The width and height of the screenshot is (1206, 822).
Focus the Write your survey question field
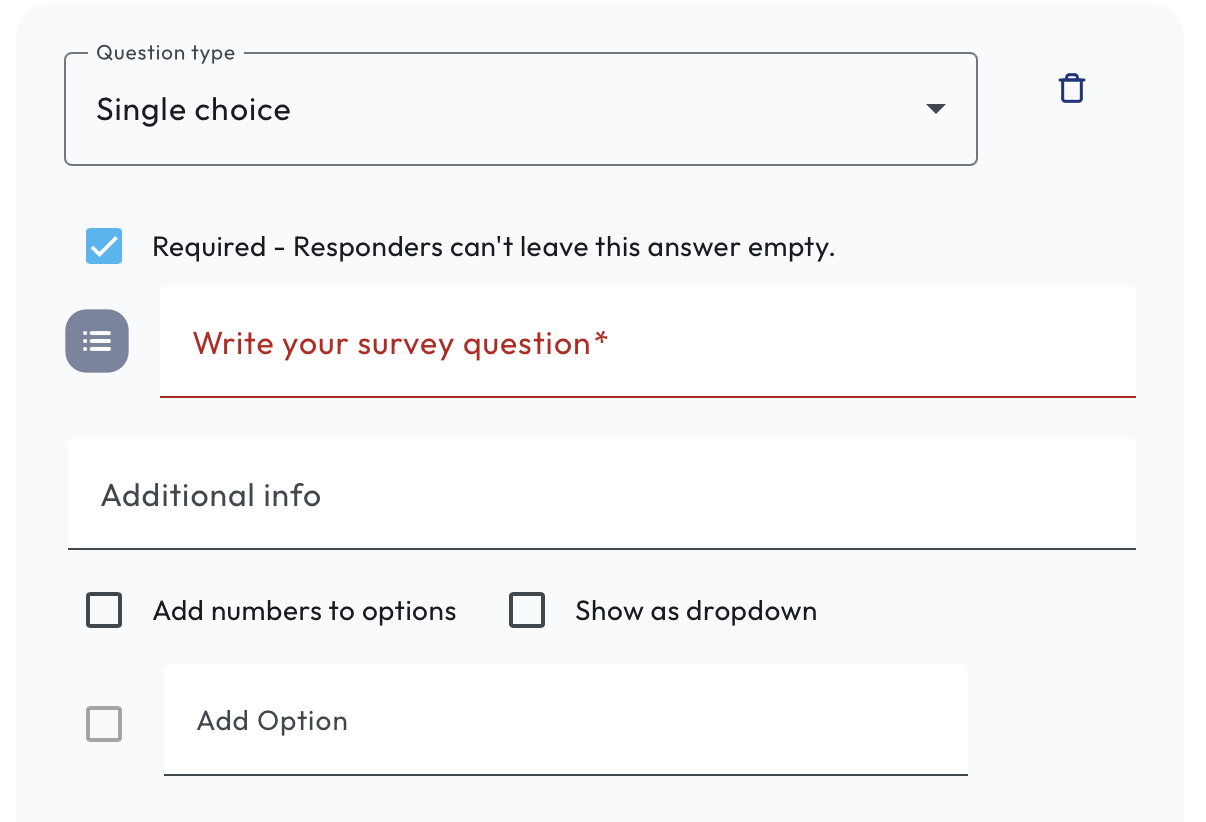point(647,343)
